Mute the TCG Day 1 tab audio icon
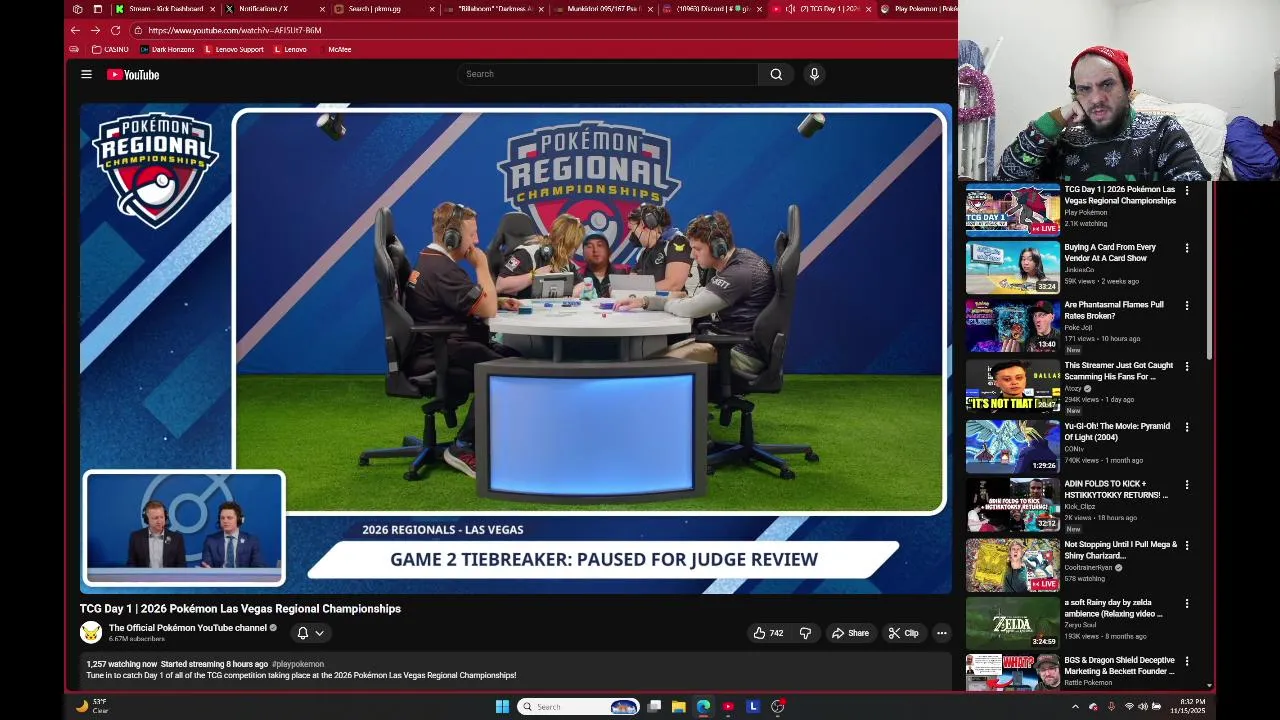 coord(790,9)
